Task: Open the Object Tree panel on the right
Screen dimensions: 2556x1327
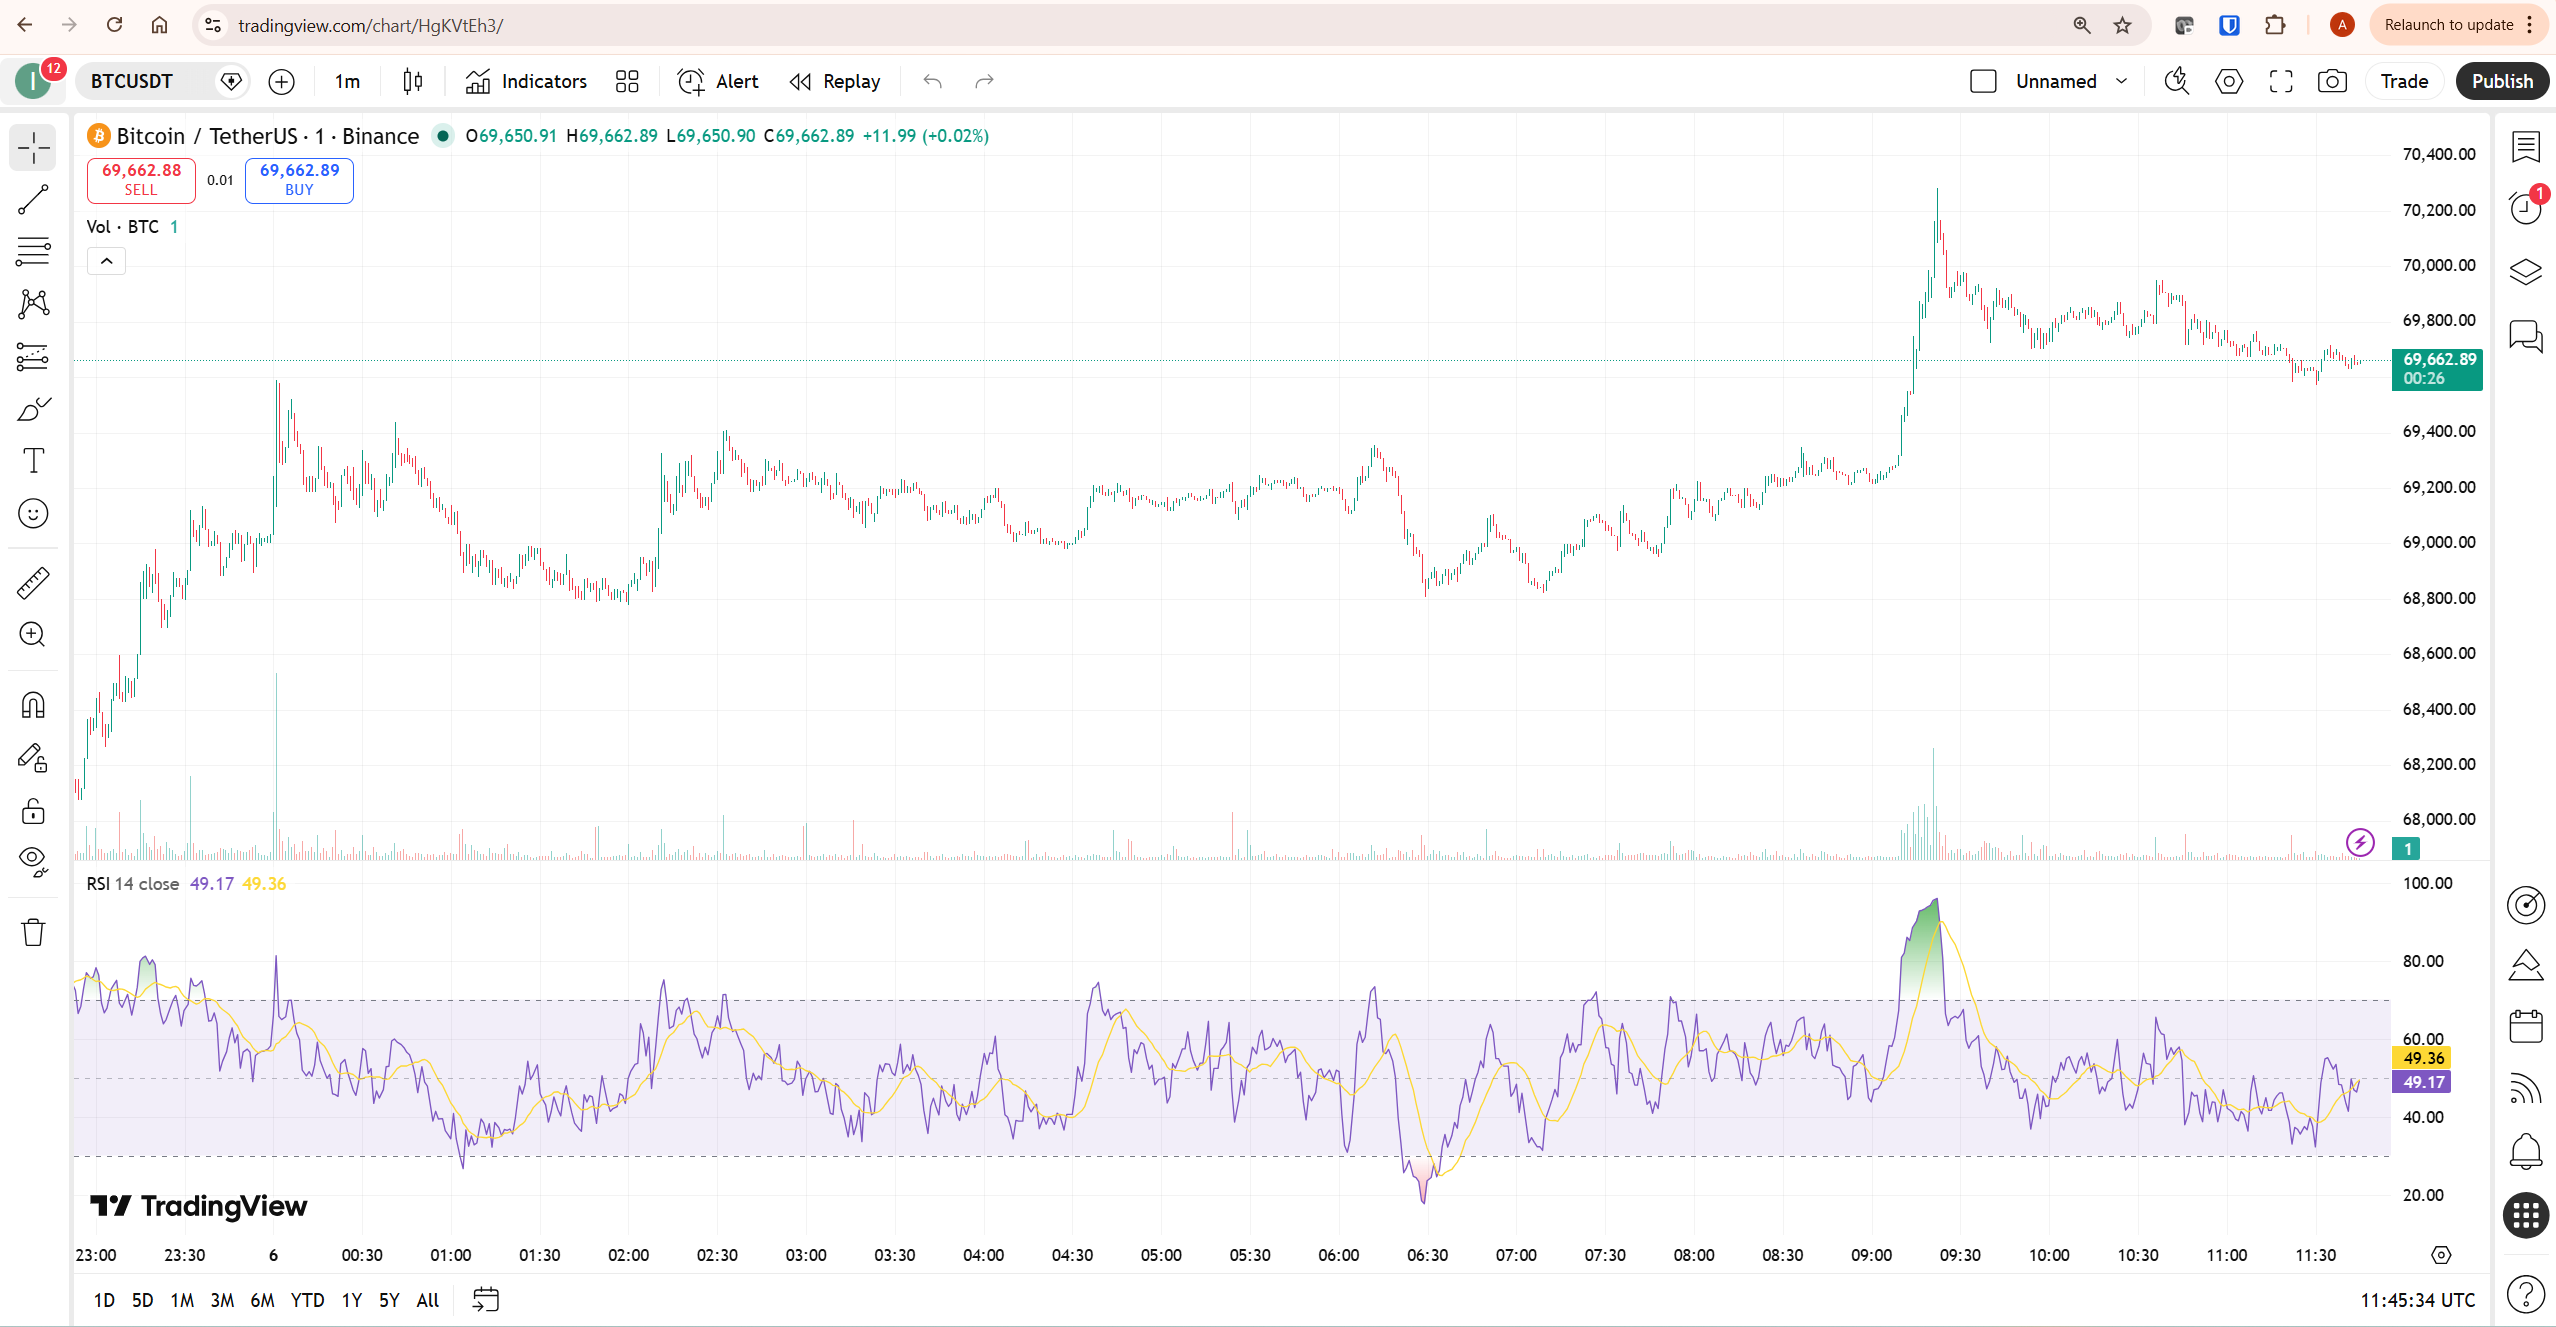Action: click(2525, 271)
